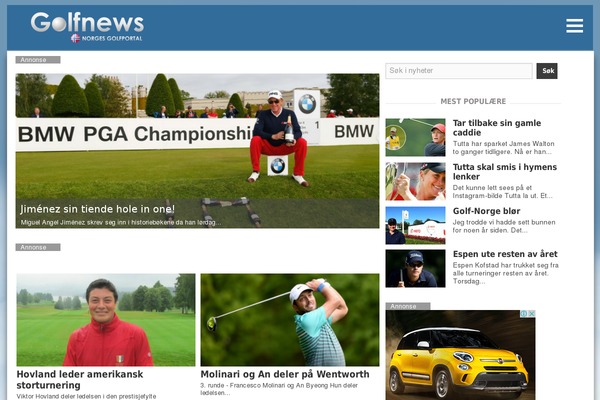This screenshot has width=600, height=400.
Task: Click the Annonse label above car advertisement
Action: tap(408, 306)
